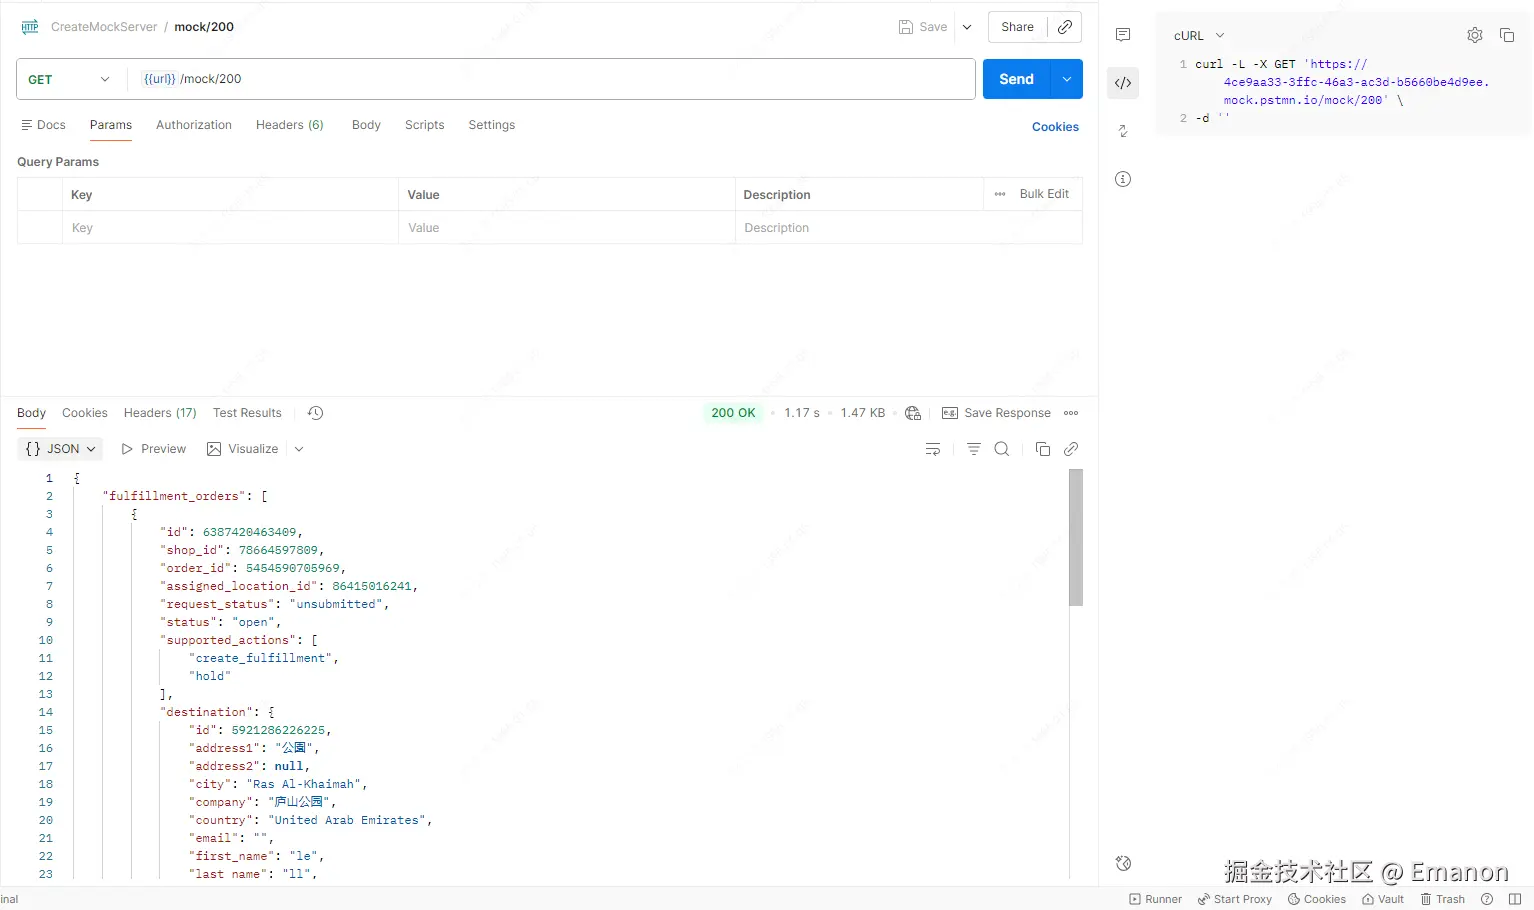Send the request

tap(1017, 79)
